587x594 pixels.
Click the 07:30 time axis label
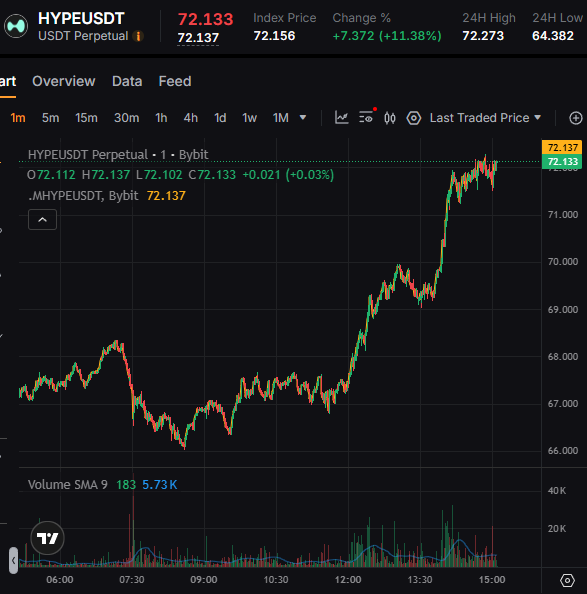(132, 580)
